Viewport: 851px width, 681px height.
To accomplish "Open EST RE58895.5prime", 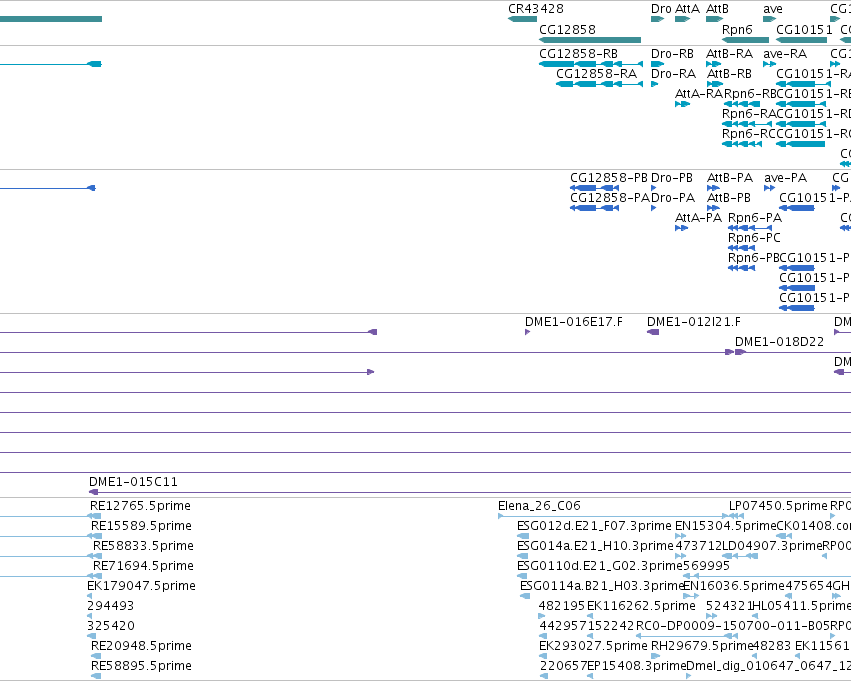I will pos(141,666).
